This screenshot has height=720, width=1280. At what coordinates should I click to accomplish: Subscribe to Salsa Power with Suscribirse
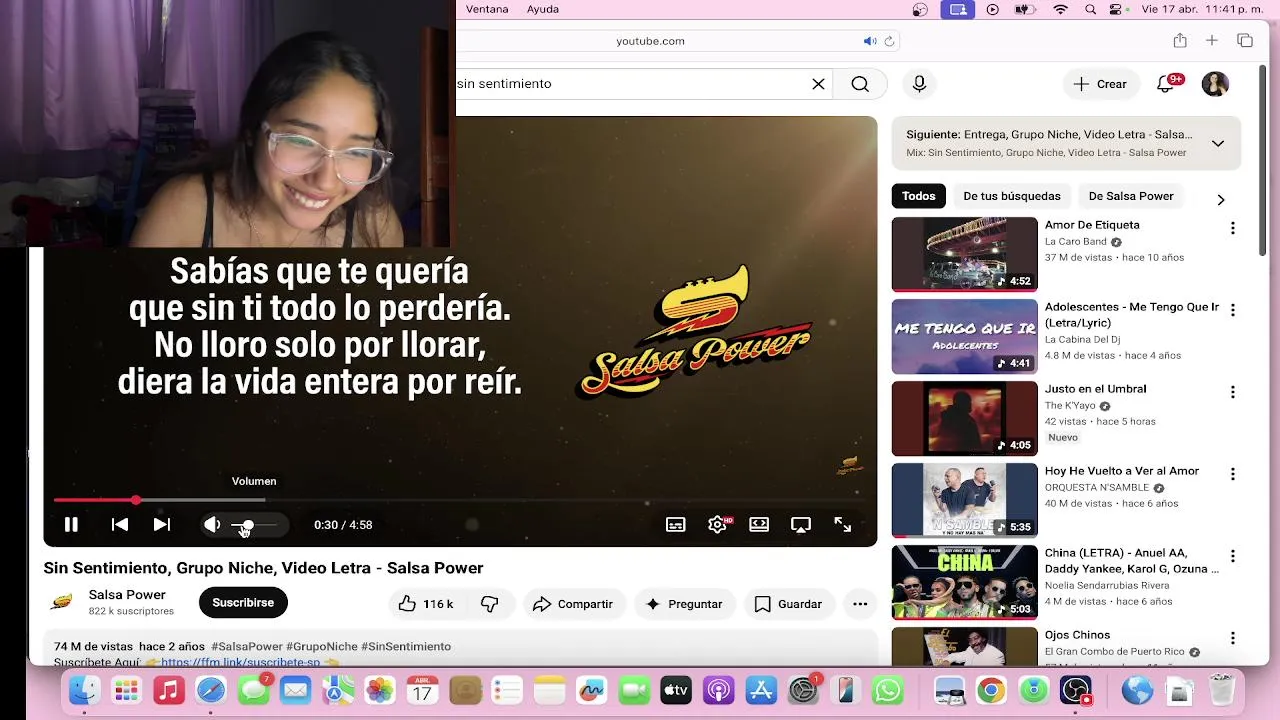tap(243, 602)
